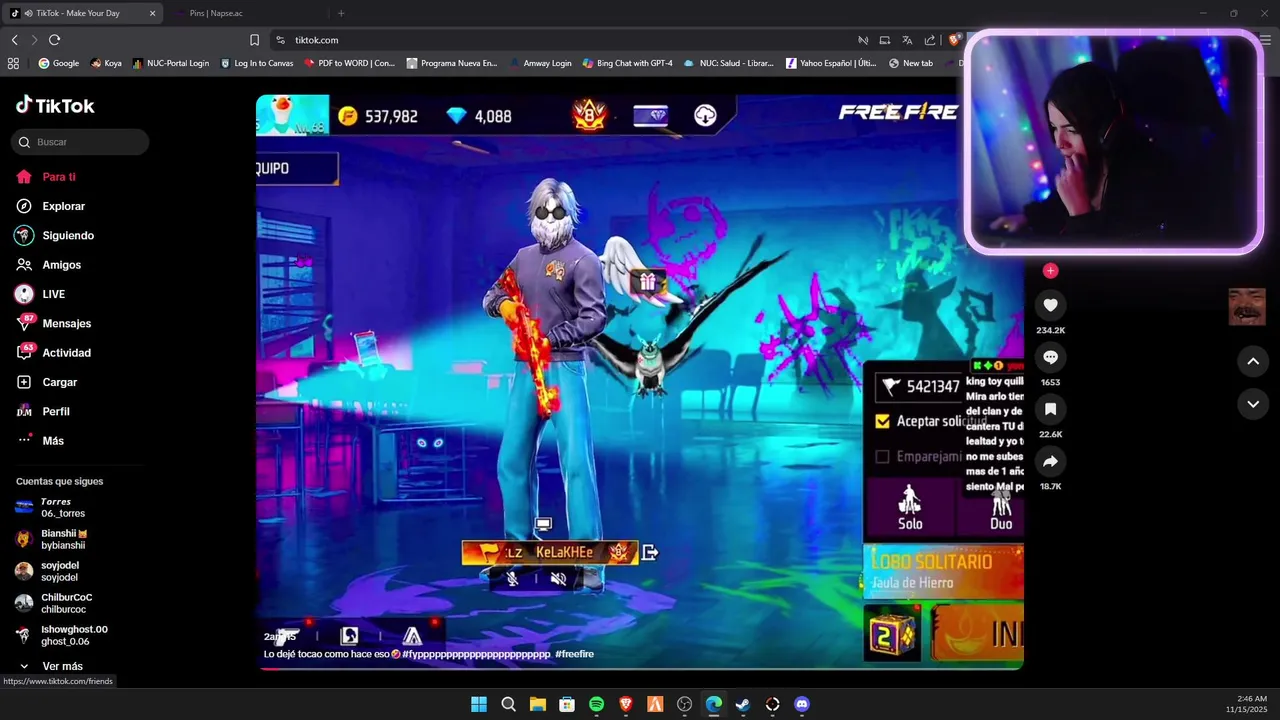Open the TikTok logo home link
The width and height of the screenshot is (1280, 720).
[55, 105]
